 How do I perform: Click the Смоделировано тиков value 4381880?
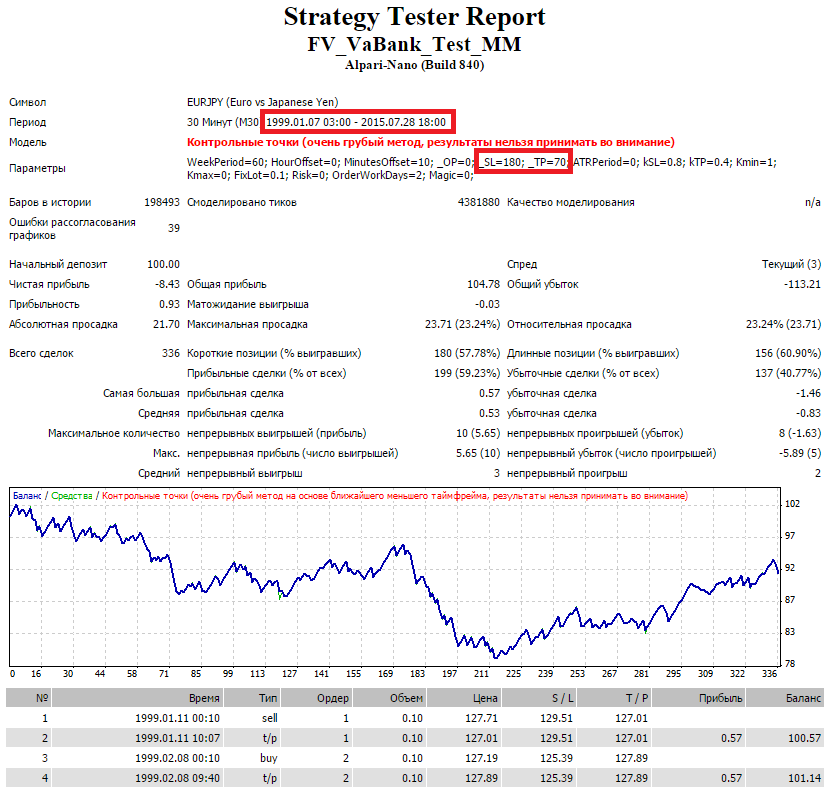(x=478, y=203)
